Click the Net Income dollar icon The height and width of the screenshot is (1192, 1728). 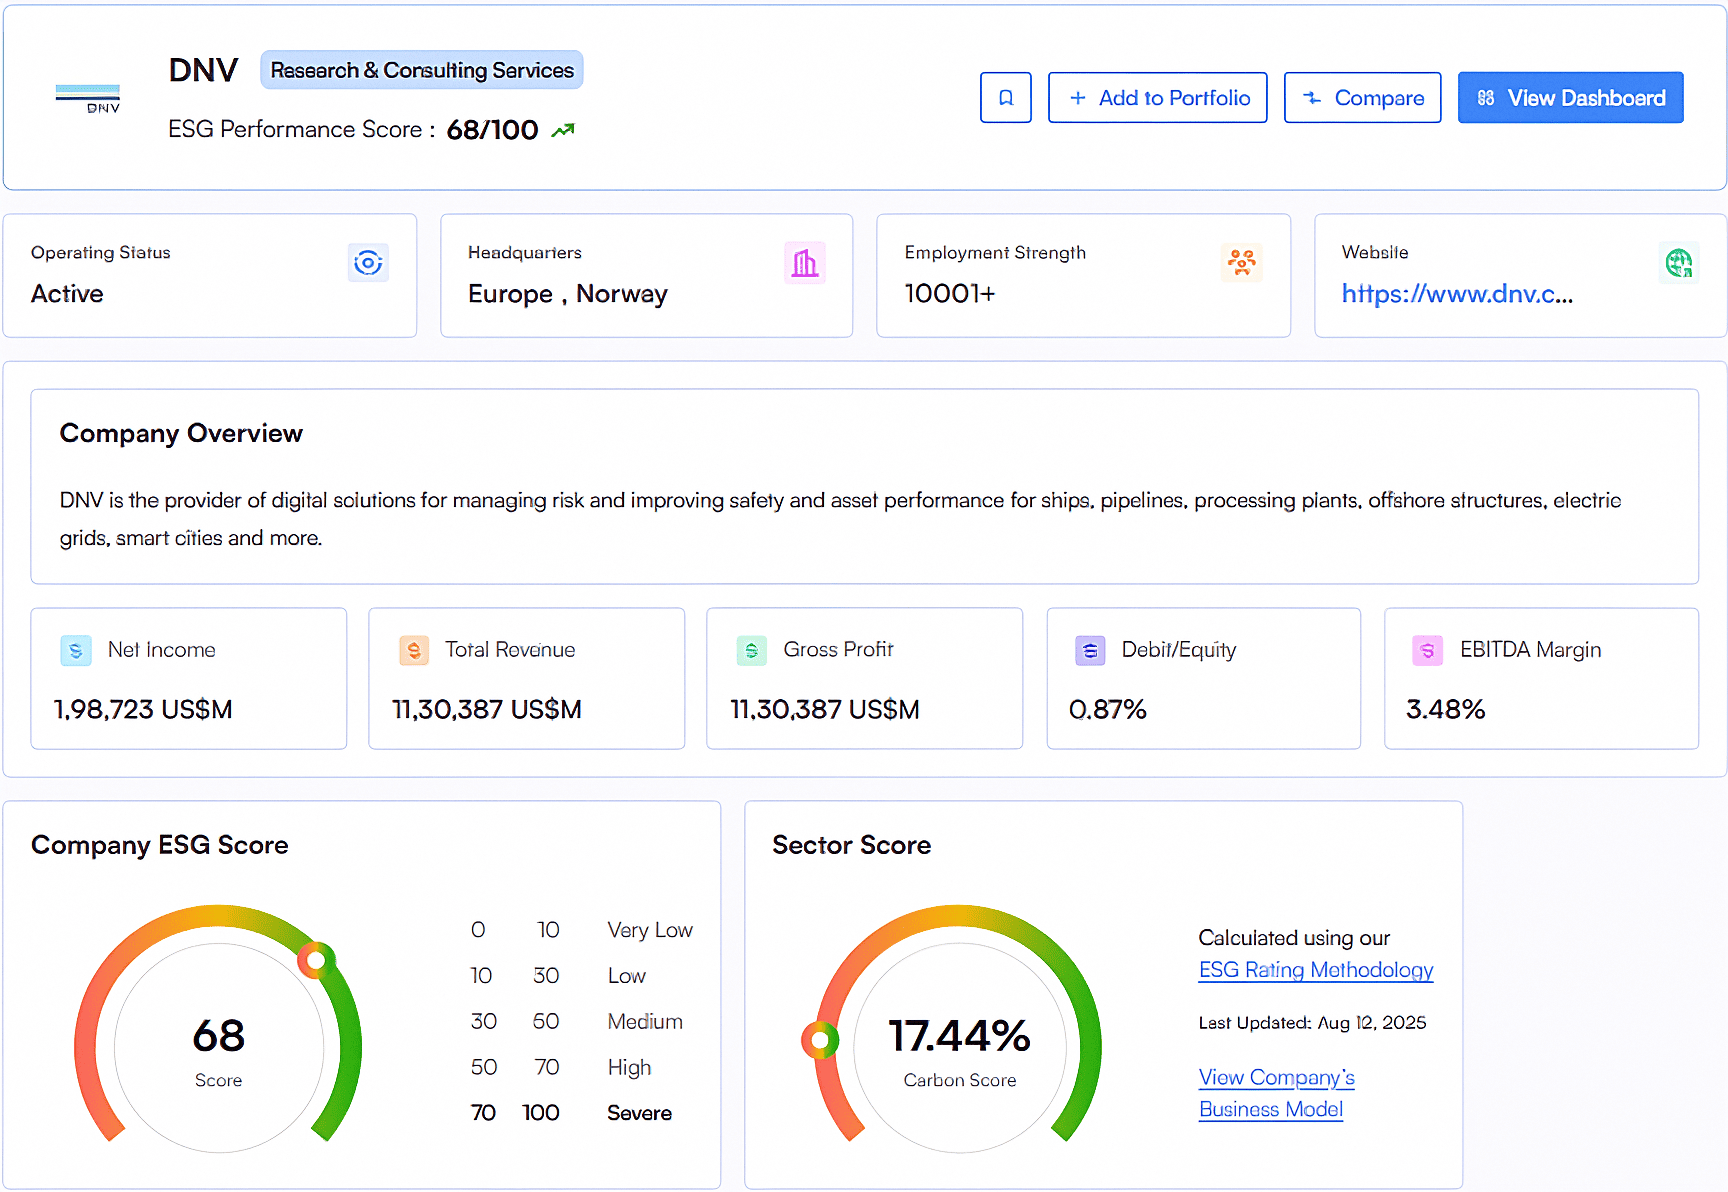(x=76, y=651)
